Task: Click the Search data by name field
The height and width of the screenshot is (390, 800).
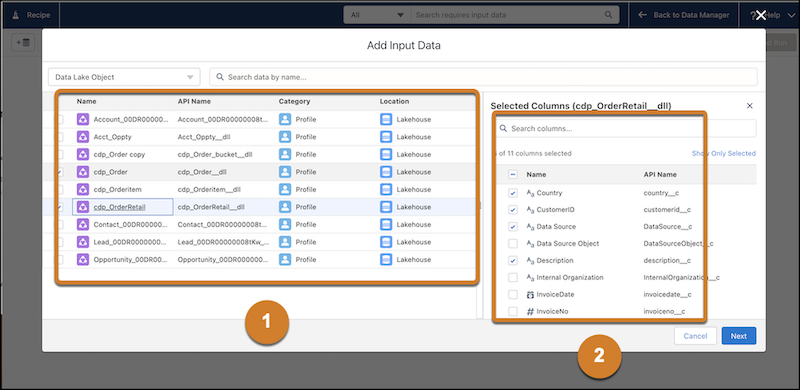Action: click(x=483, y=77)
